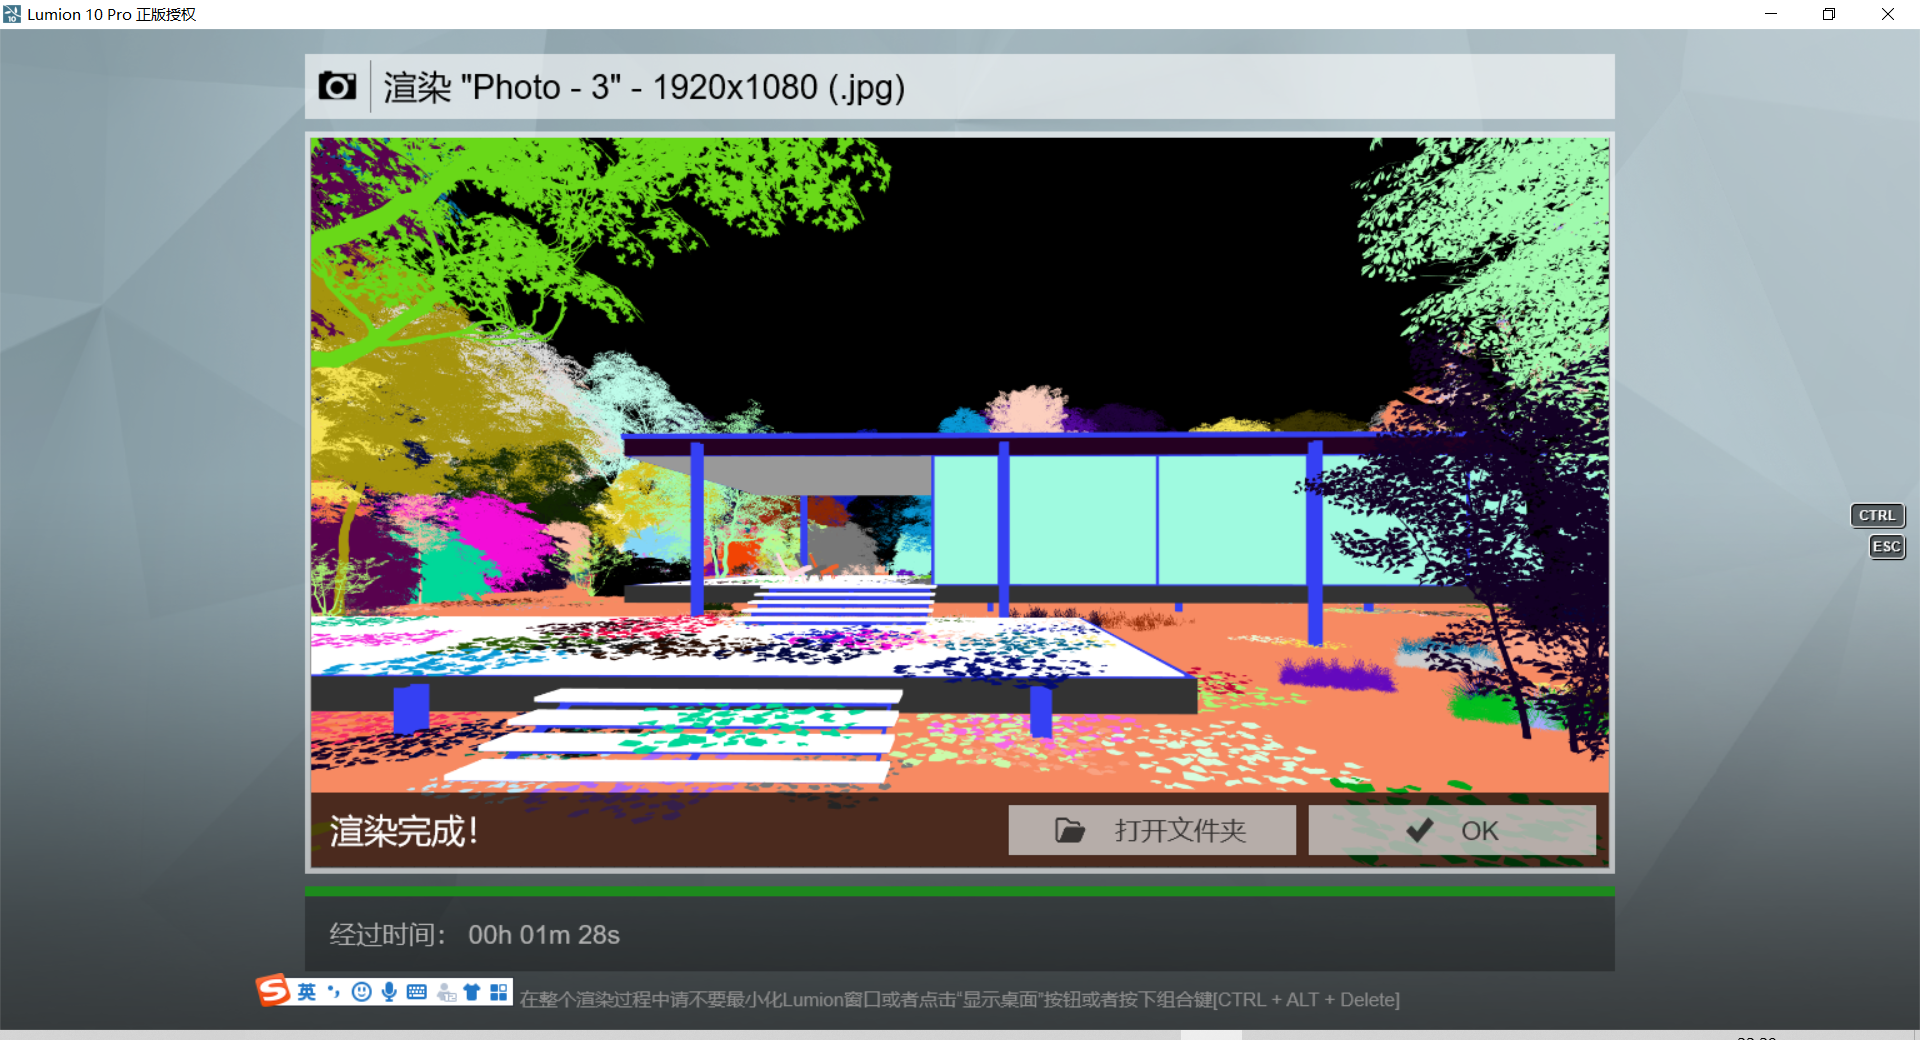Open the Sogou emoji panel
1920x1040 pixels.
(x=362, y=992)
